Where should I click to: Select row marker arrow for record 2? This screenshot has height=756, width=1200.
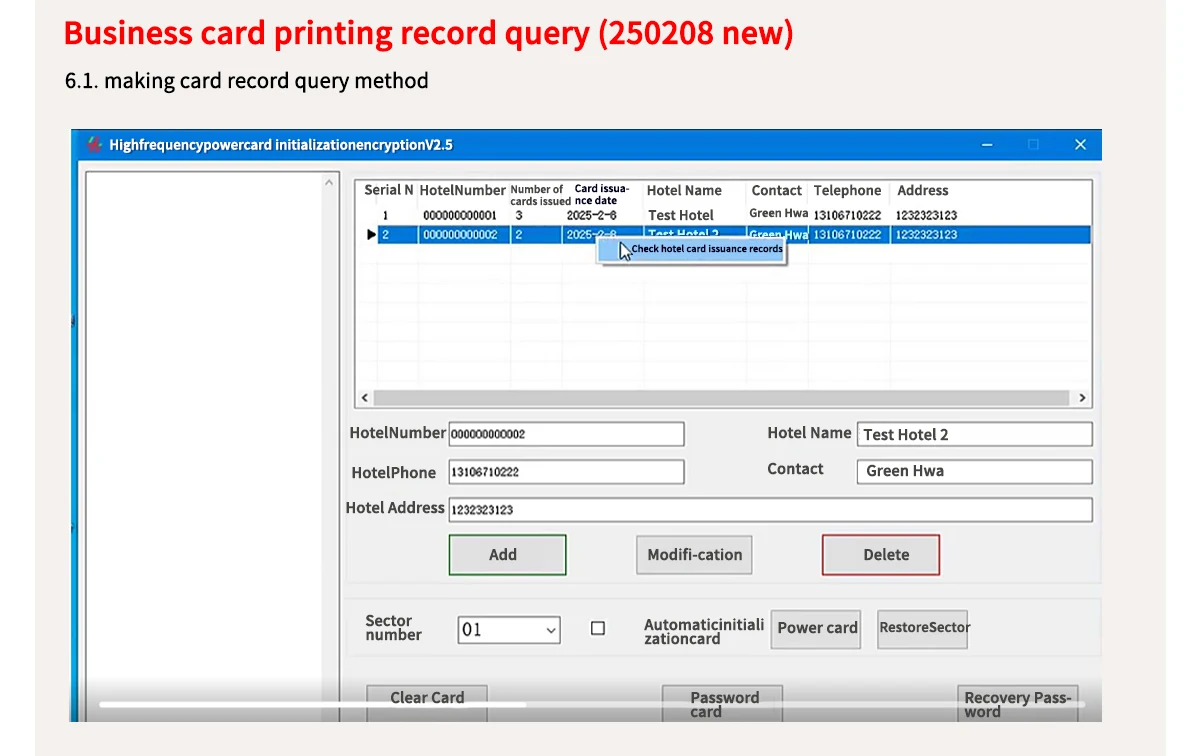(x=371, y=235)
